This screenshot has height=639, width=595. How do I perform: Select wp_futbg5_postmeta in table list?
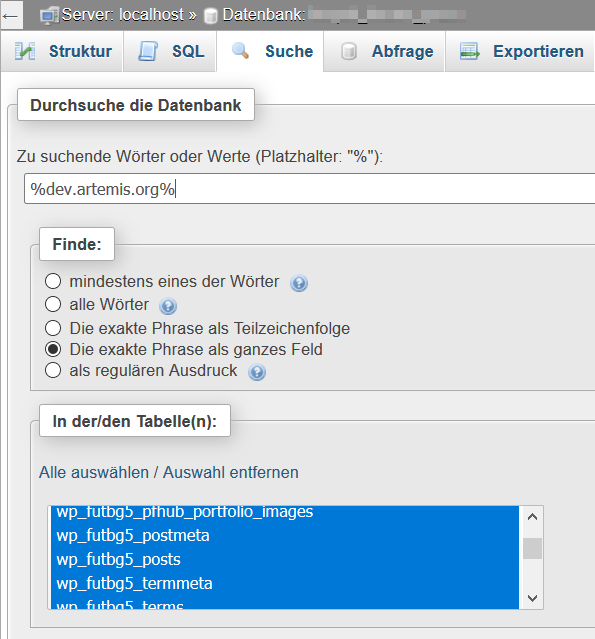tap(284, 535)
